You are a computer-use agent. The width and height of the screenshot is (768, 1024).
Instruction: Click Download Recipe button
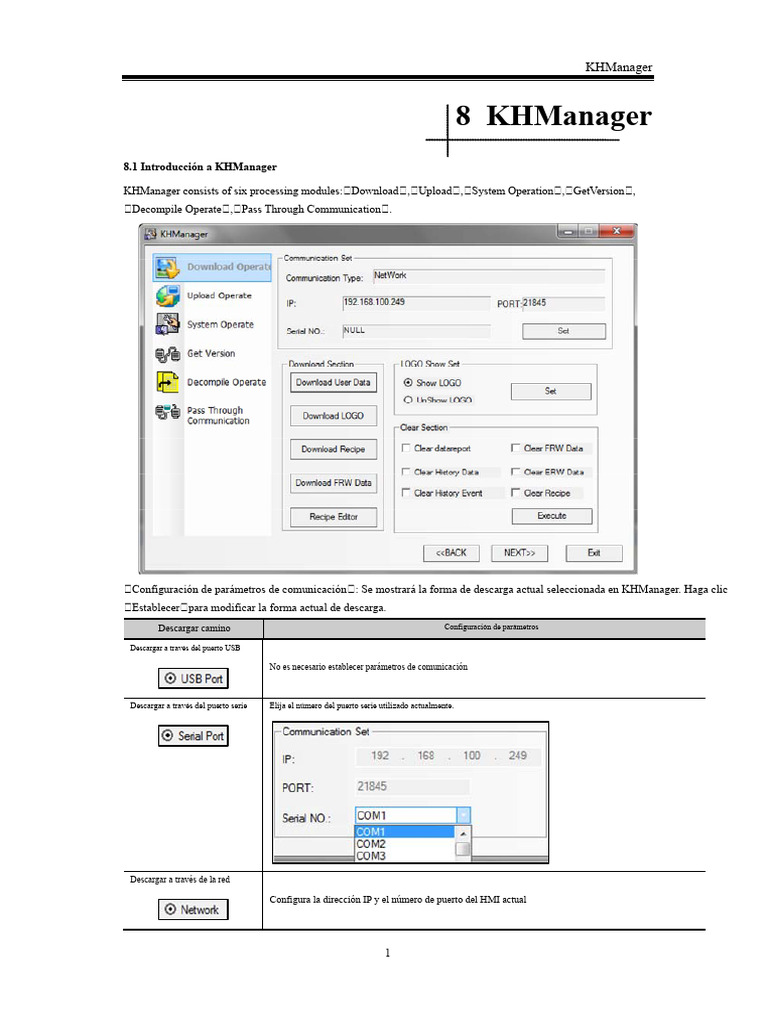tap(333, 449)
